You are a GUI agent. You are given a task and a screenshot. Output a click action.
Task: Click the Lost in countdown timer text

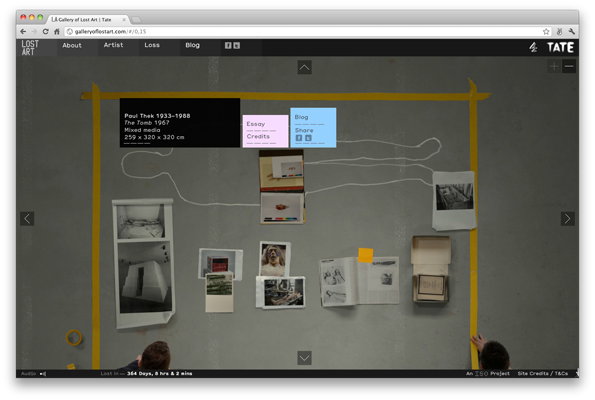(x=146, y=374)
